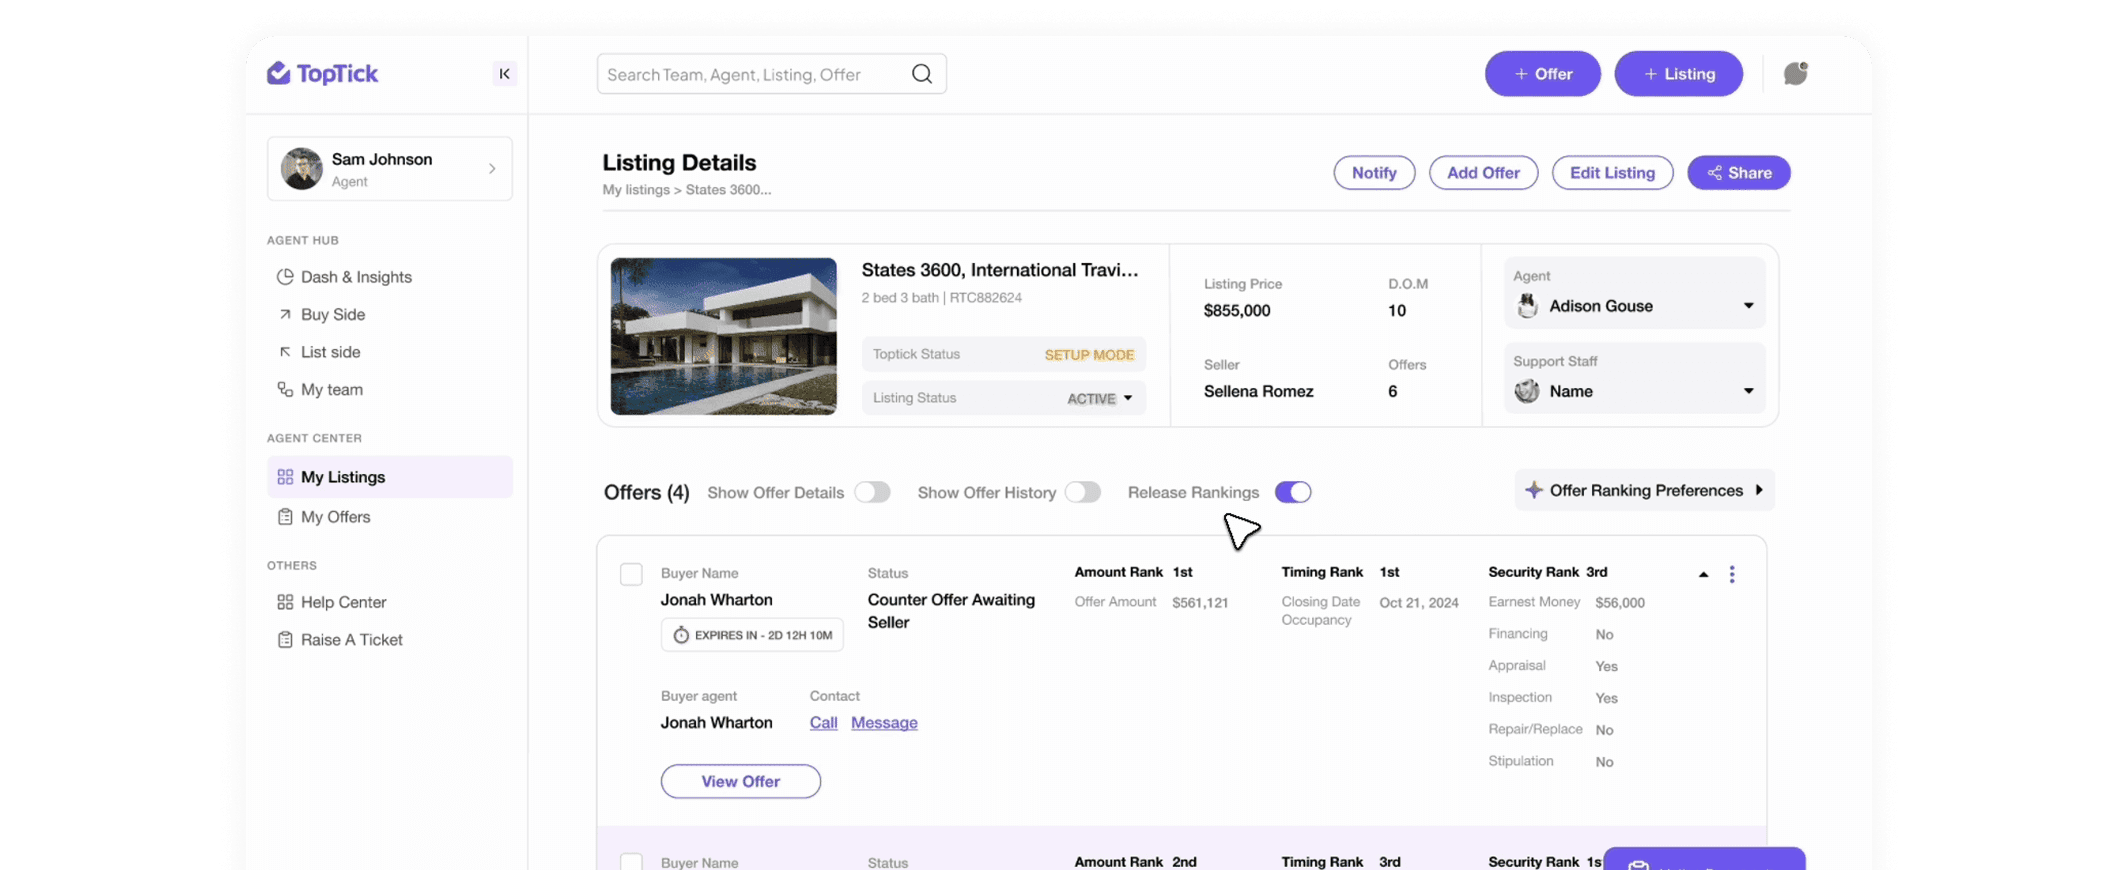Click the Raise A Ticket icon

285,639
